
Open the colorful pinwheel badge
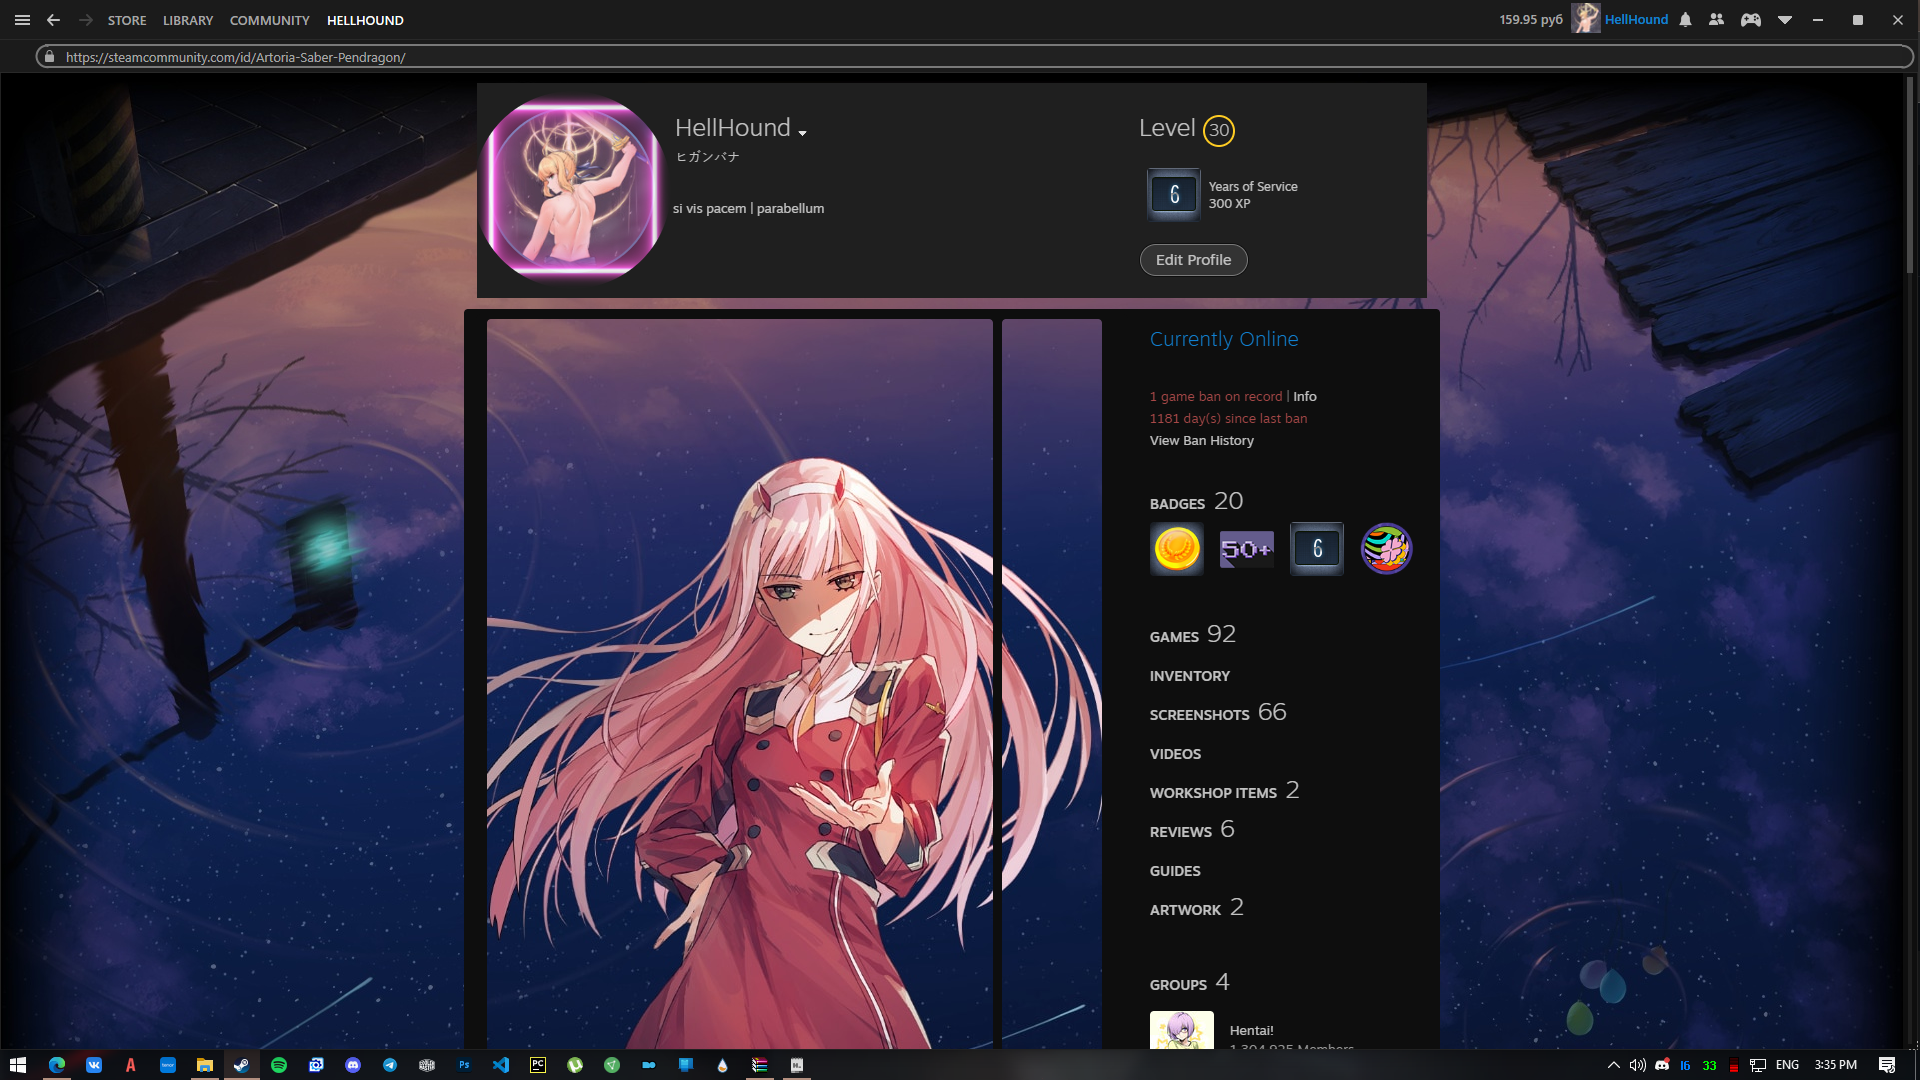pos(1386,548)
